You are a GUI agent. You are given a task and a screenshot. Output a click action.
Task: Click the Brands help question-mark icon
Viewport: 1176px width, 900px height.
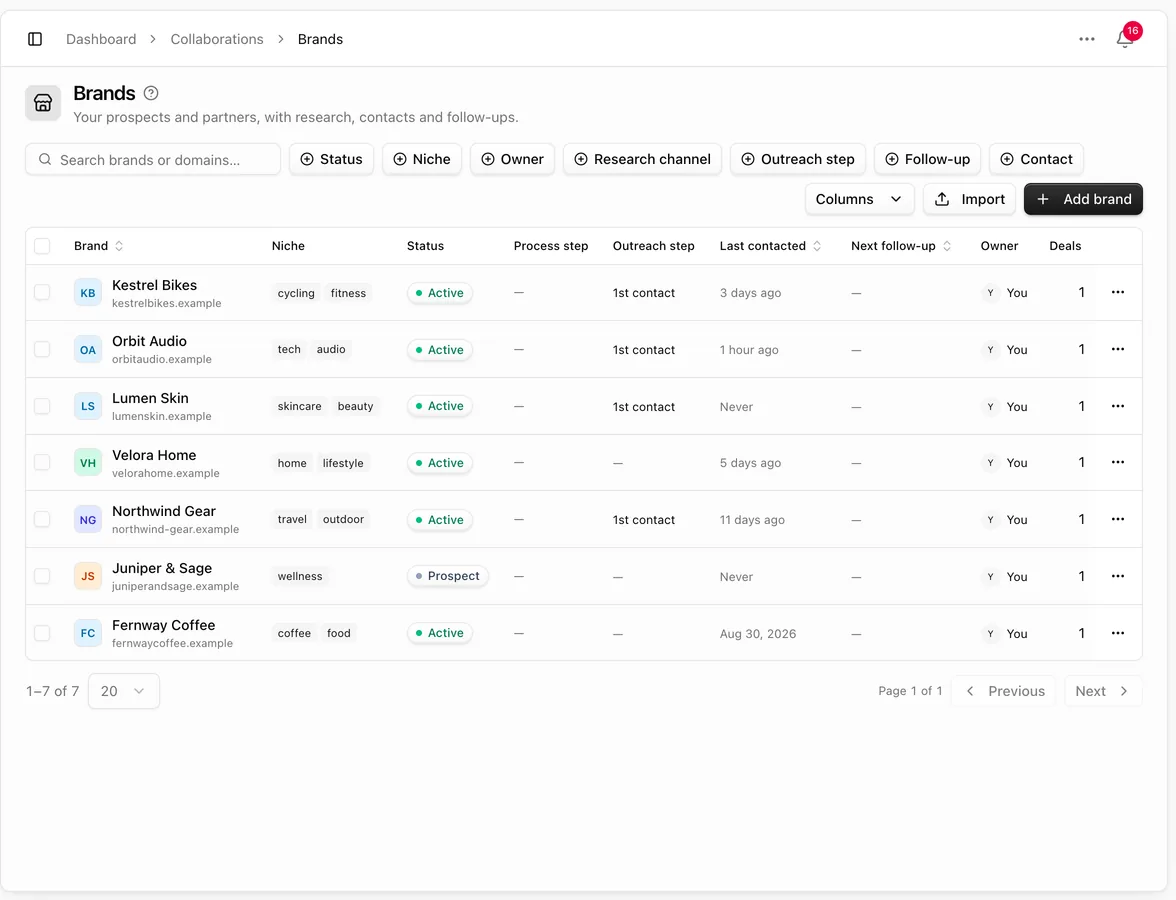click(151, 93)
